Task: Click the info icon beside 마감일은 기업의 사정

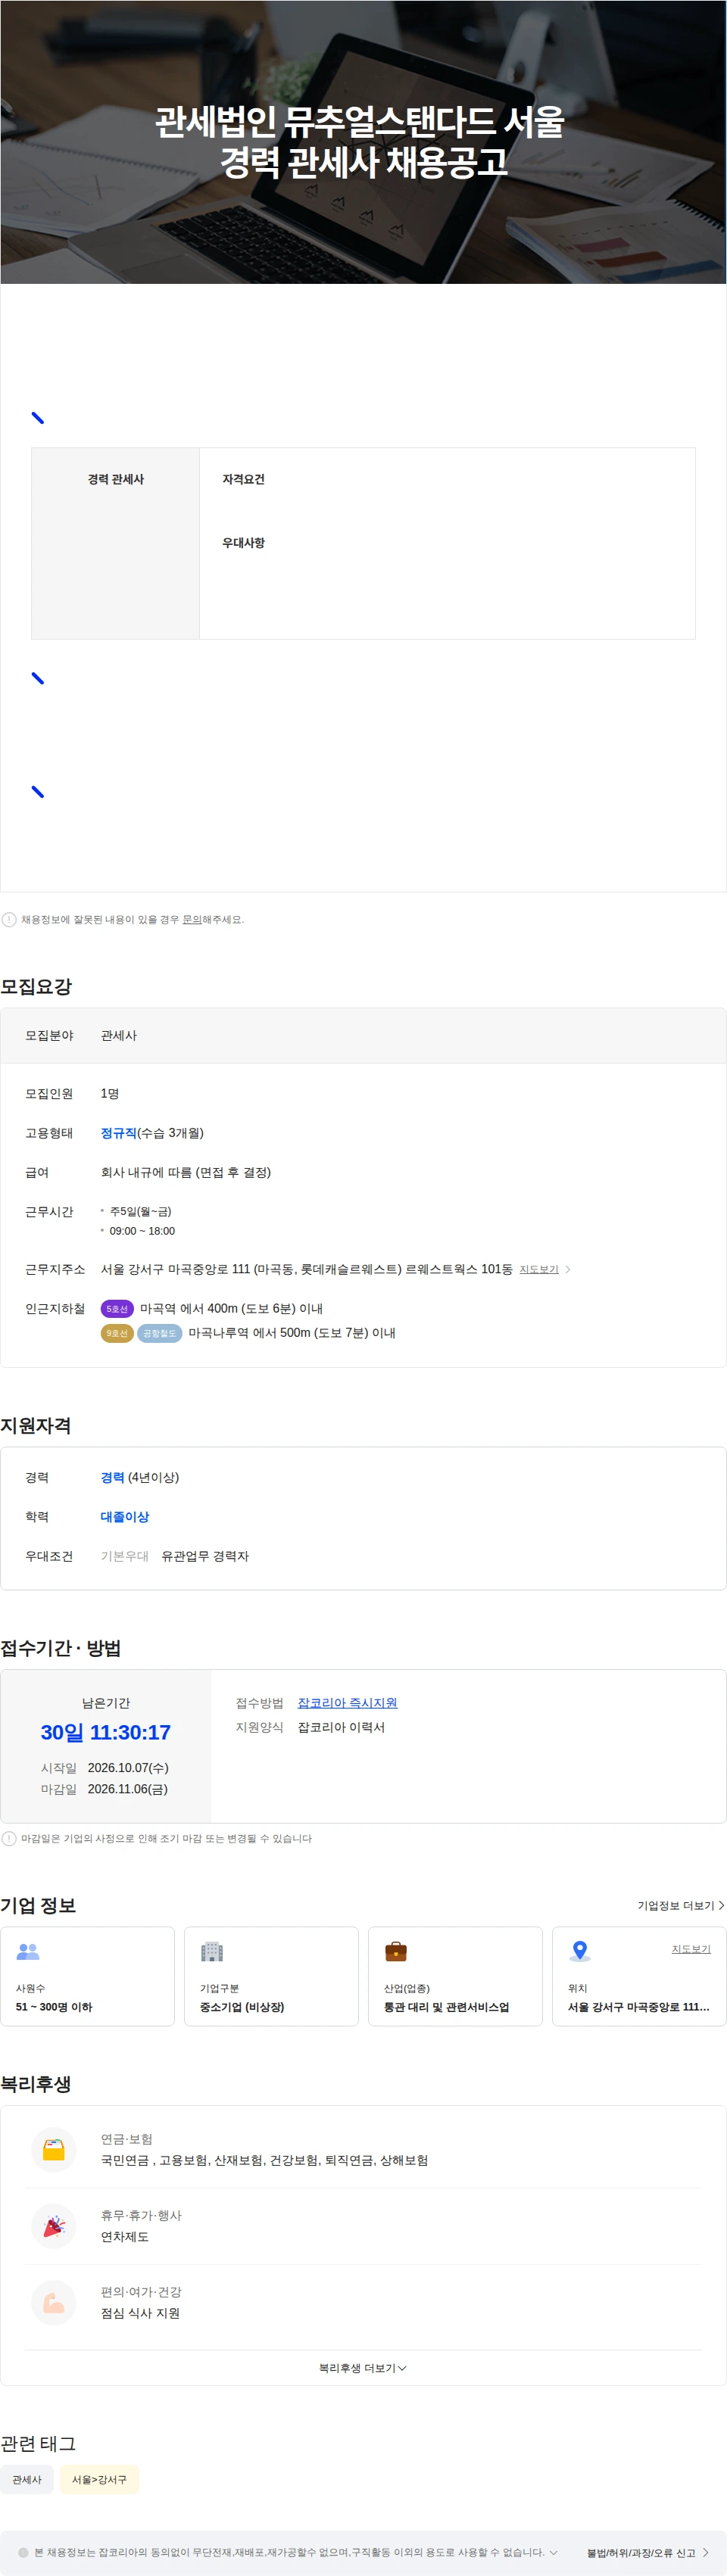Action: tap(9, 1838)
